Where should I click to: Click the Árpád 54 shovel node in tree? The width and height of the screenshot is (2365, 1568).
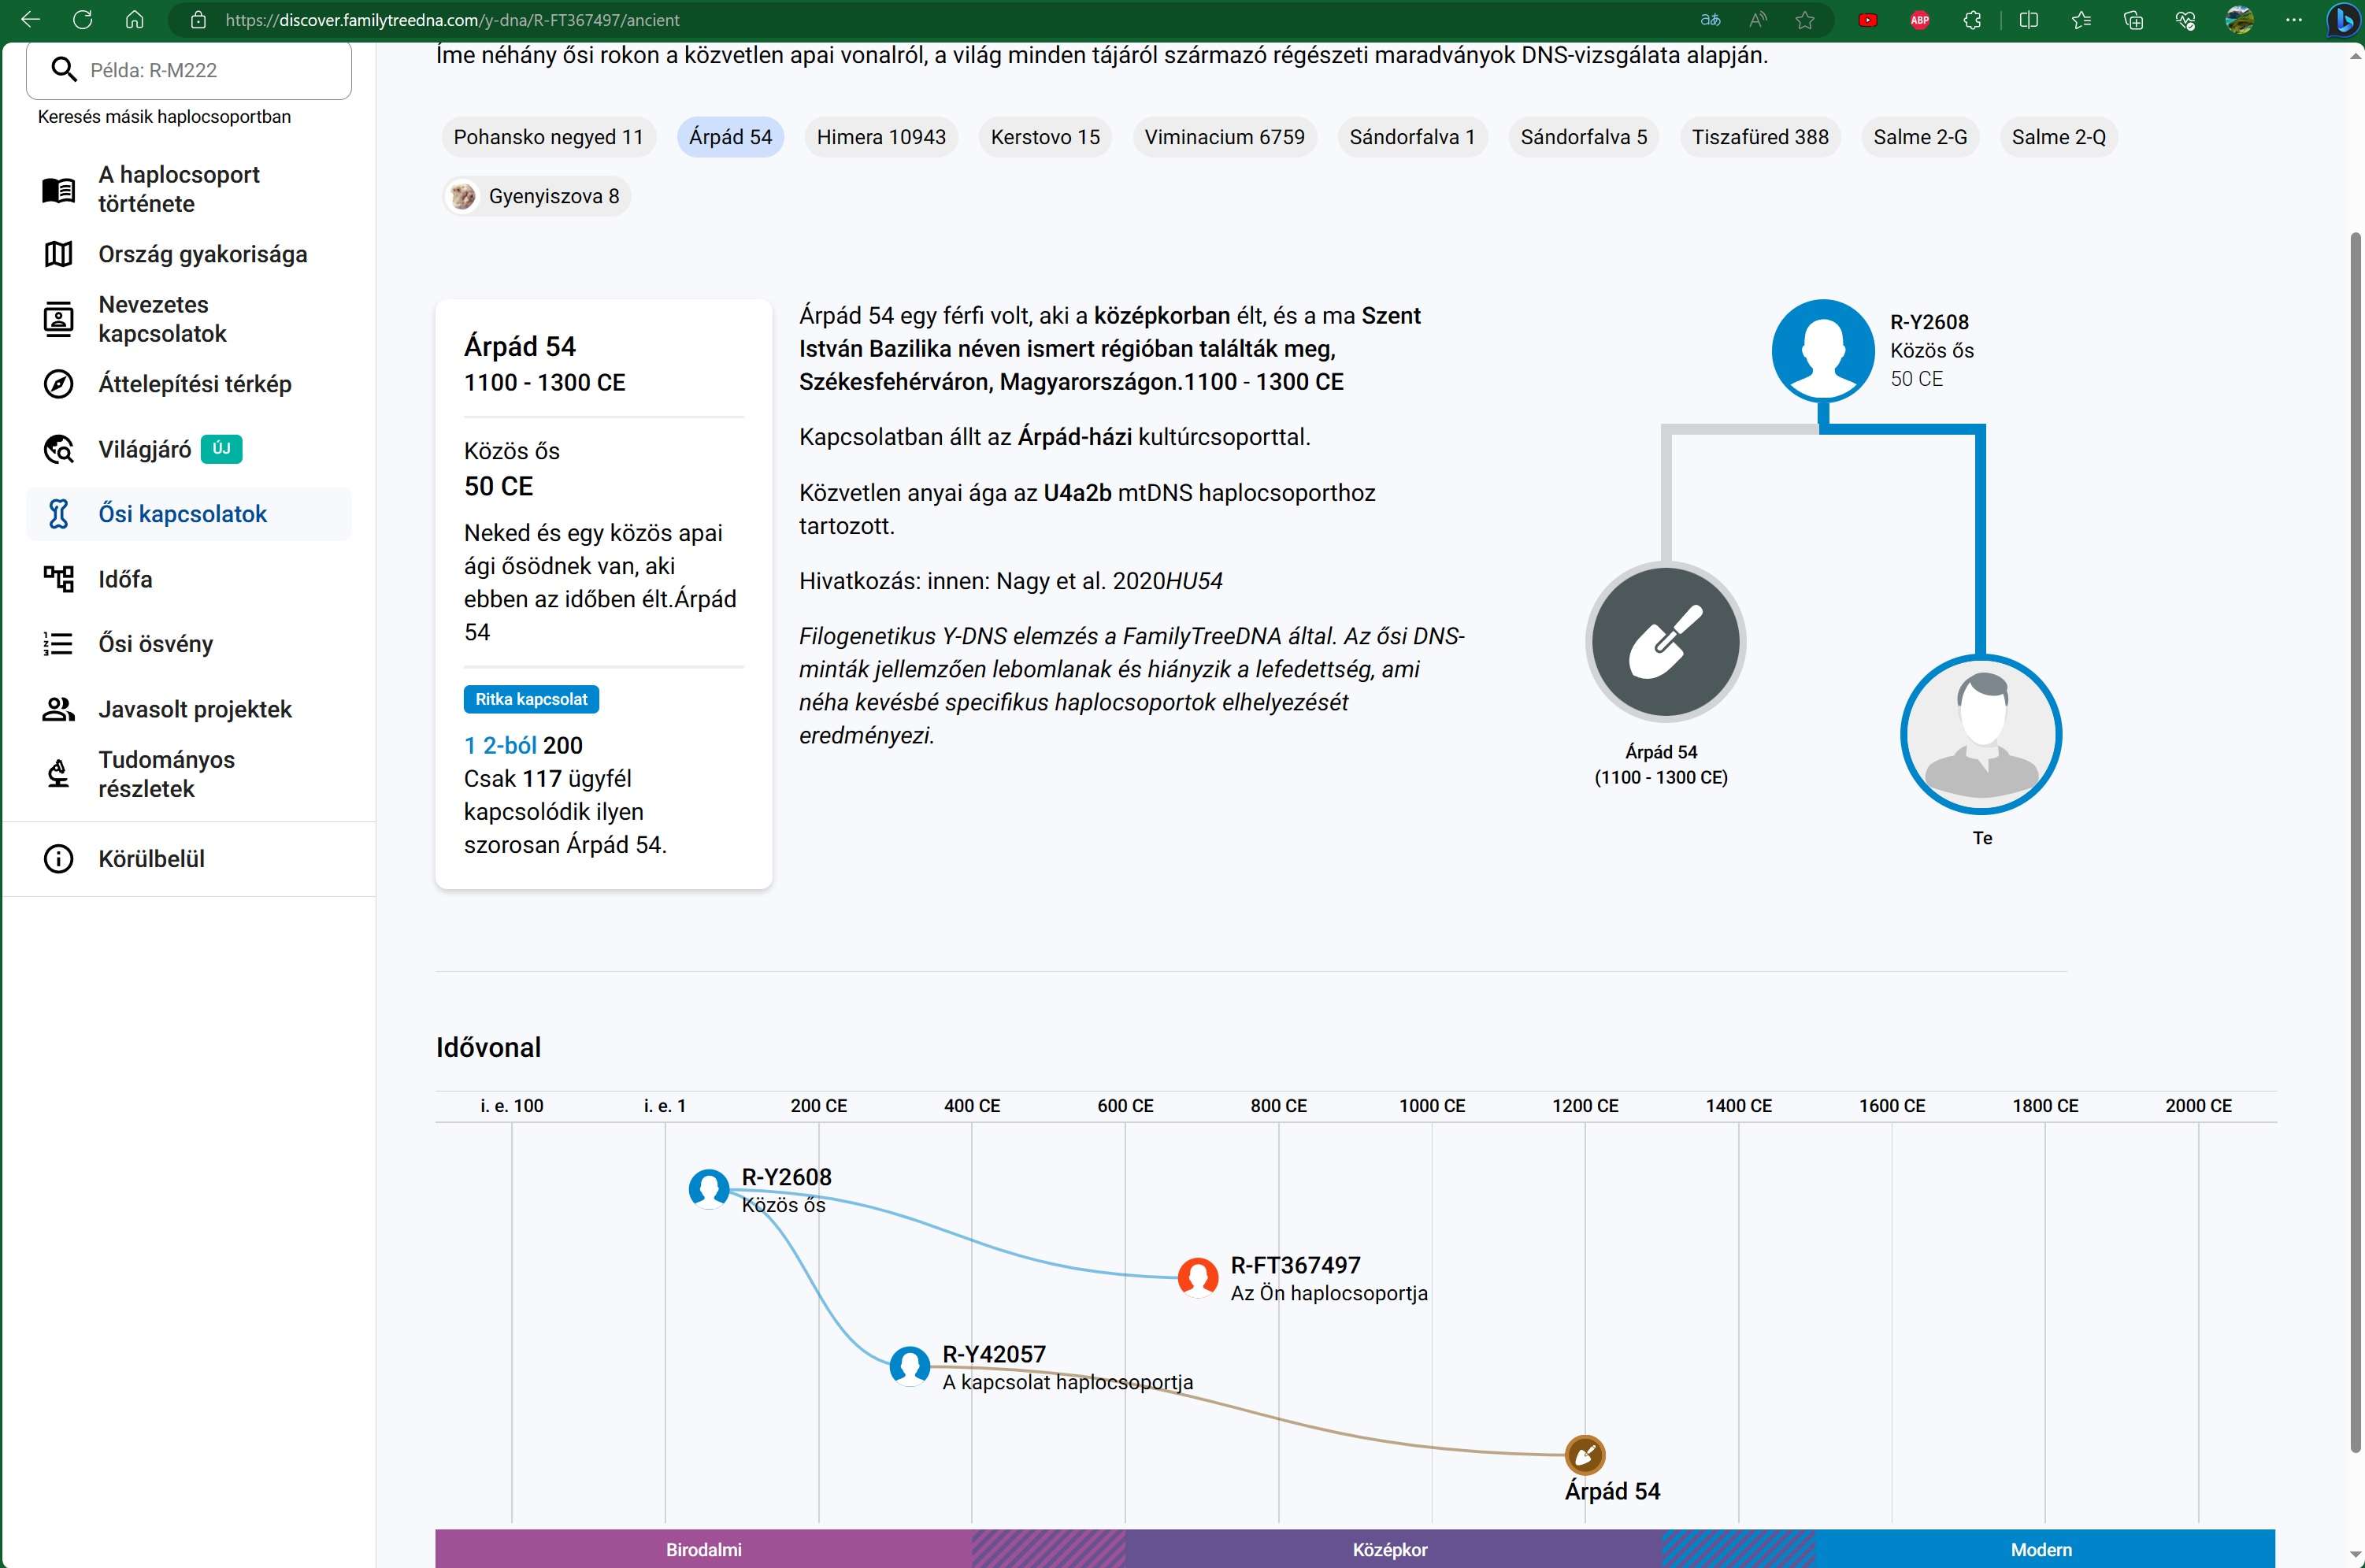point(1665,641)
